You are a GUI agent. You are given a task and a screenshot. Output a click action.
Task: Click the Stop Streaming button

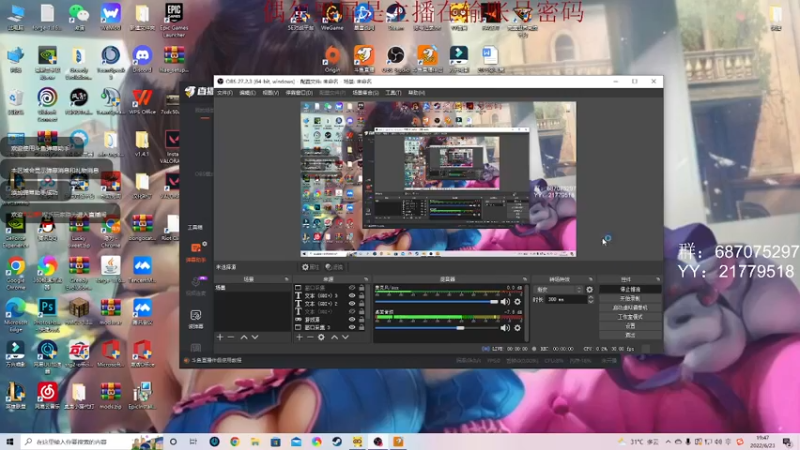click(630, 289)
